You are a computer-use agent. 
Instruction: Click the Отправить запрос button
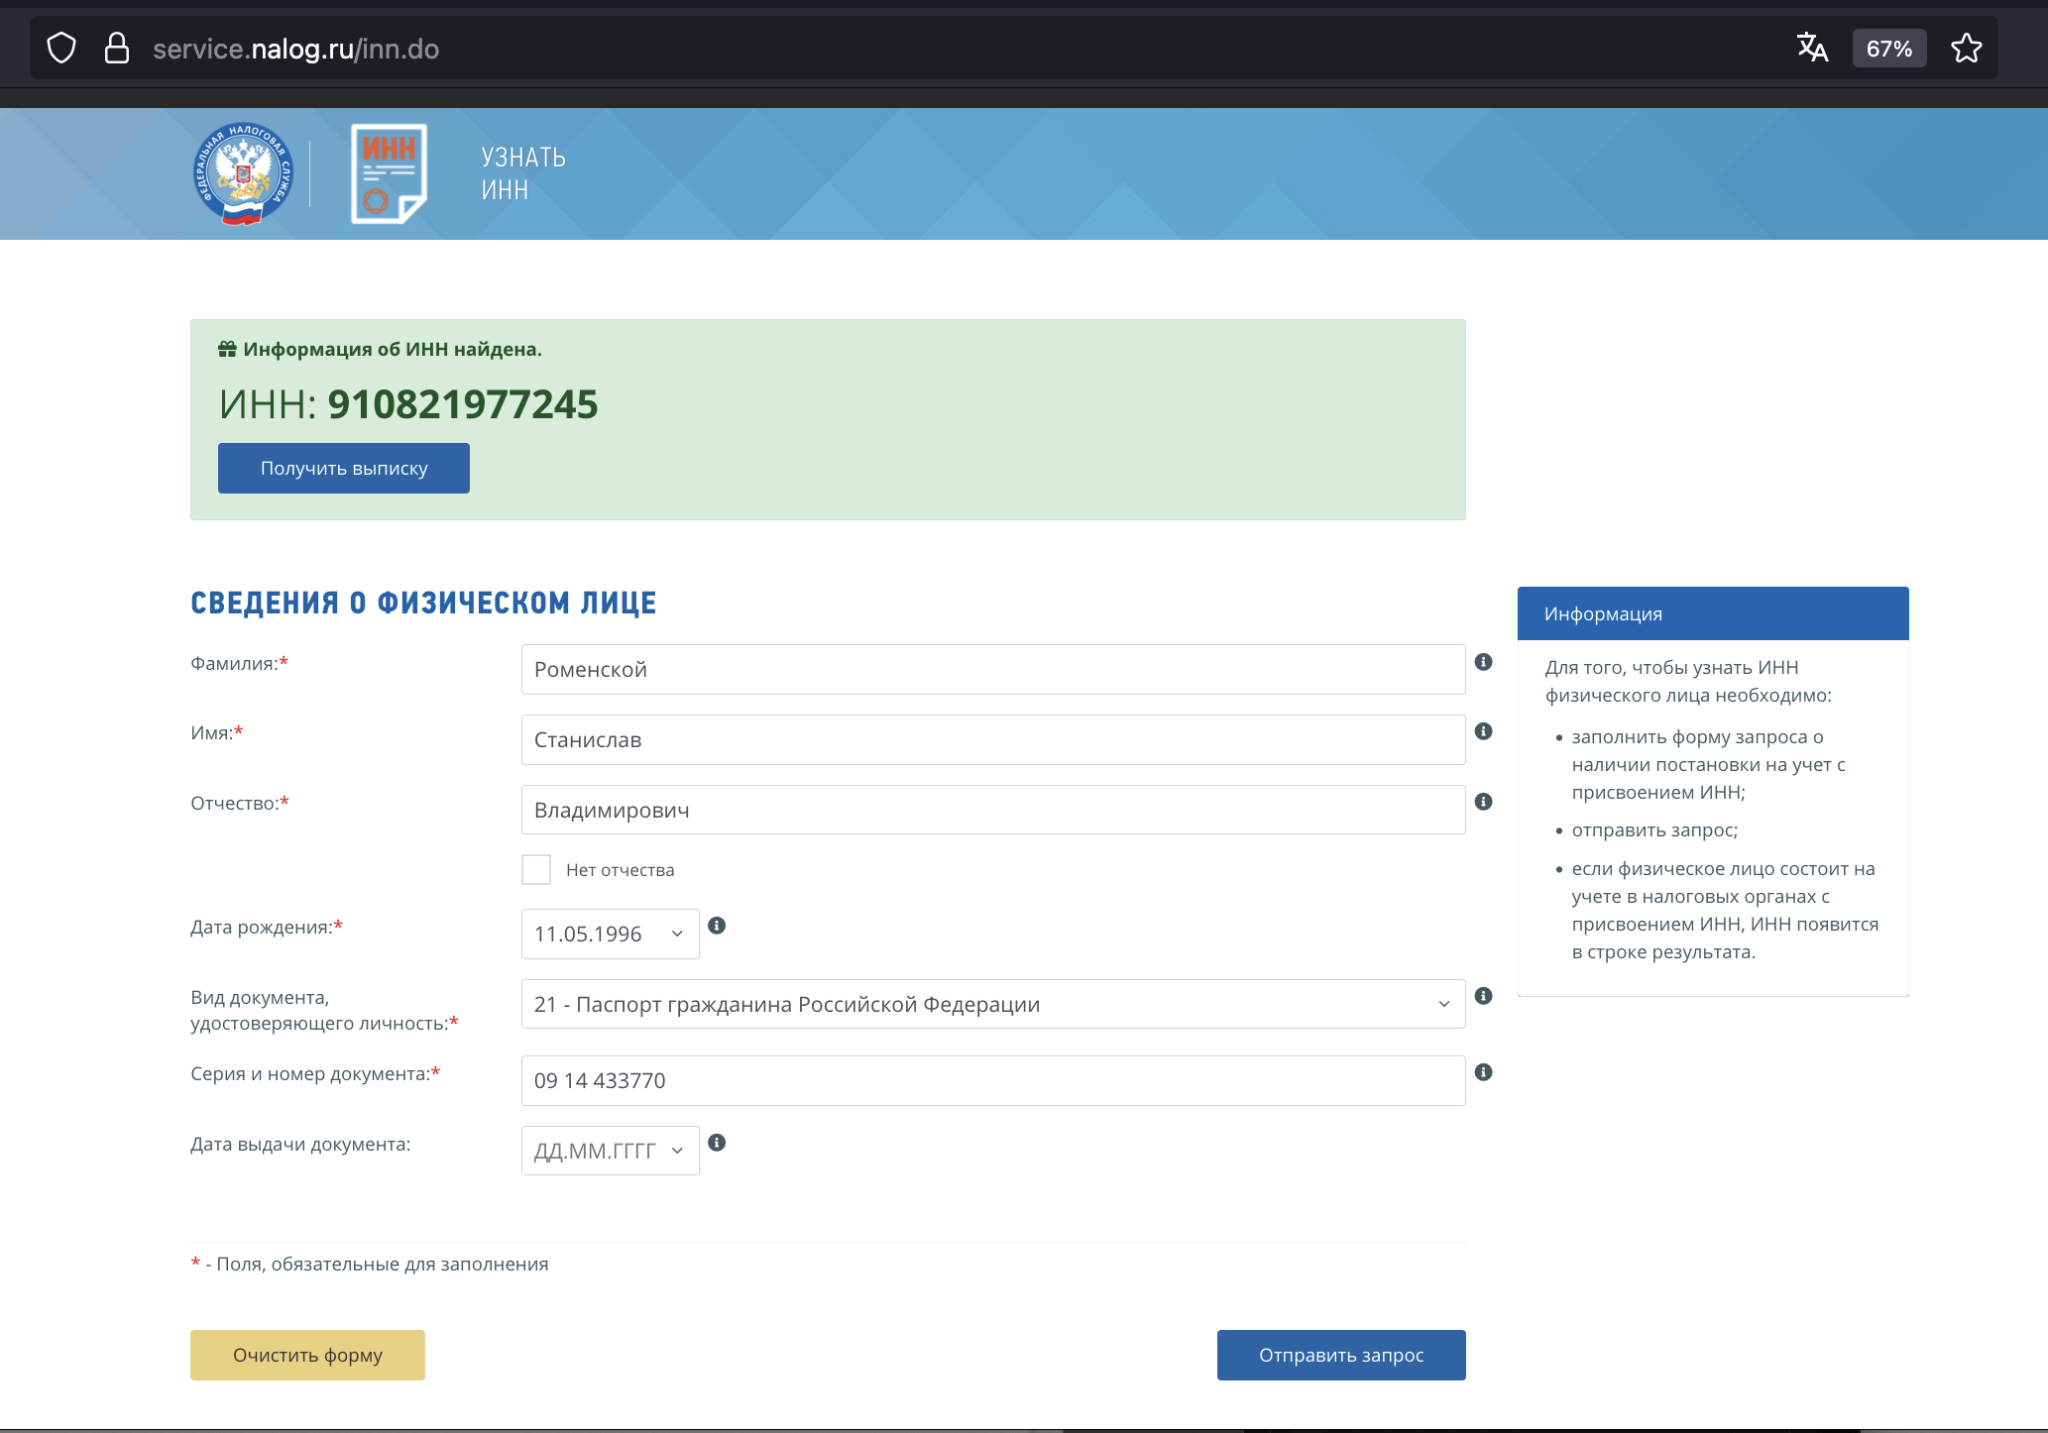point(1341,1355)
